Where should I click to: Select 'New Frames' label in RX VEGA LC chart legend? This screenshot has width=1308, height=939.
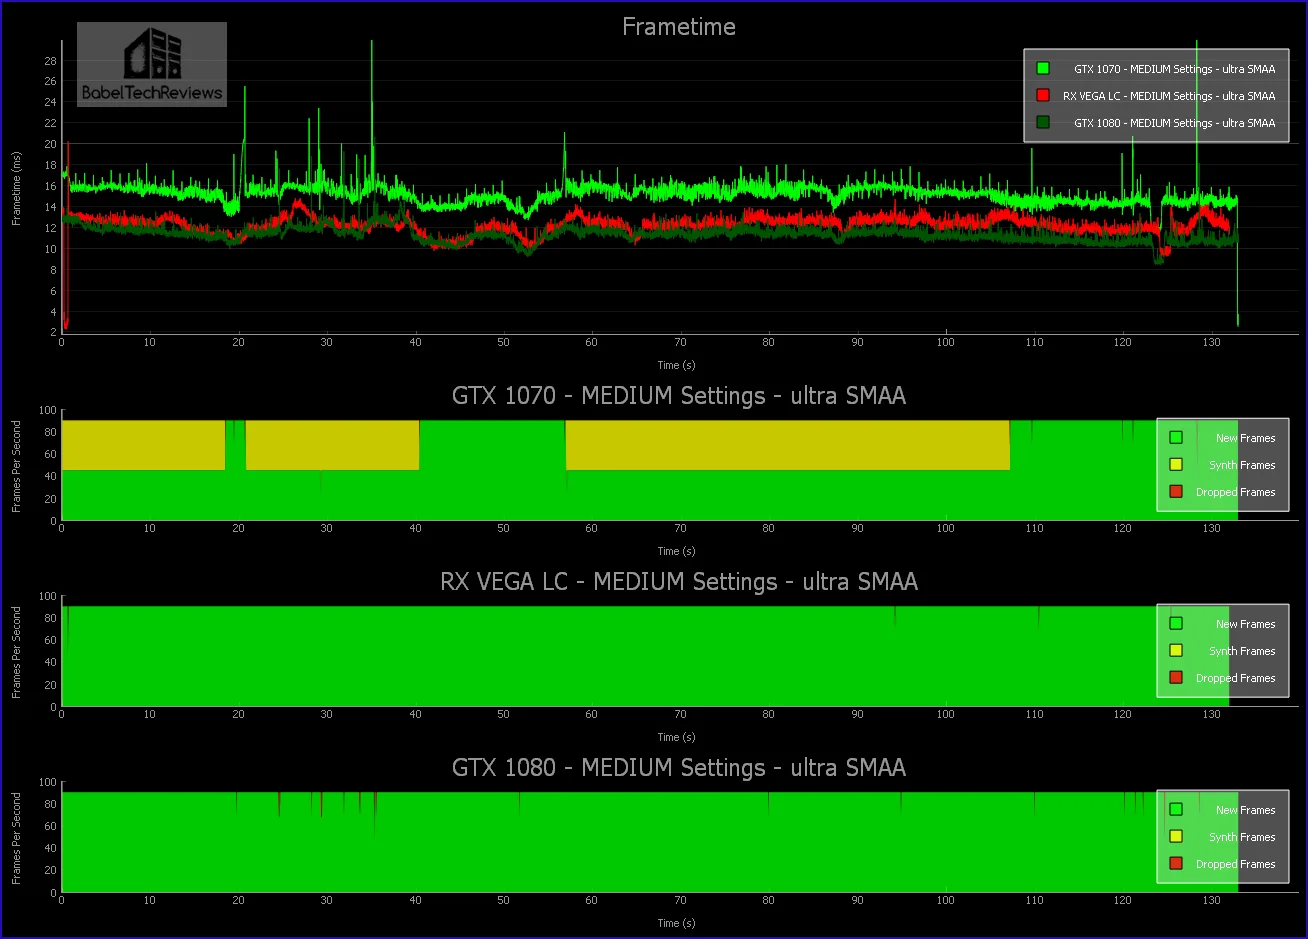1245,624
